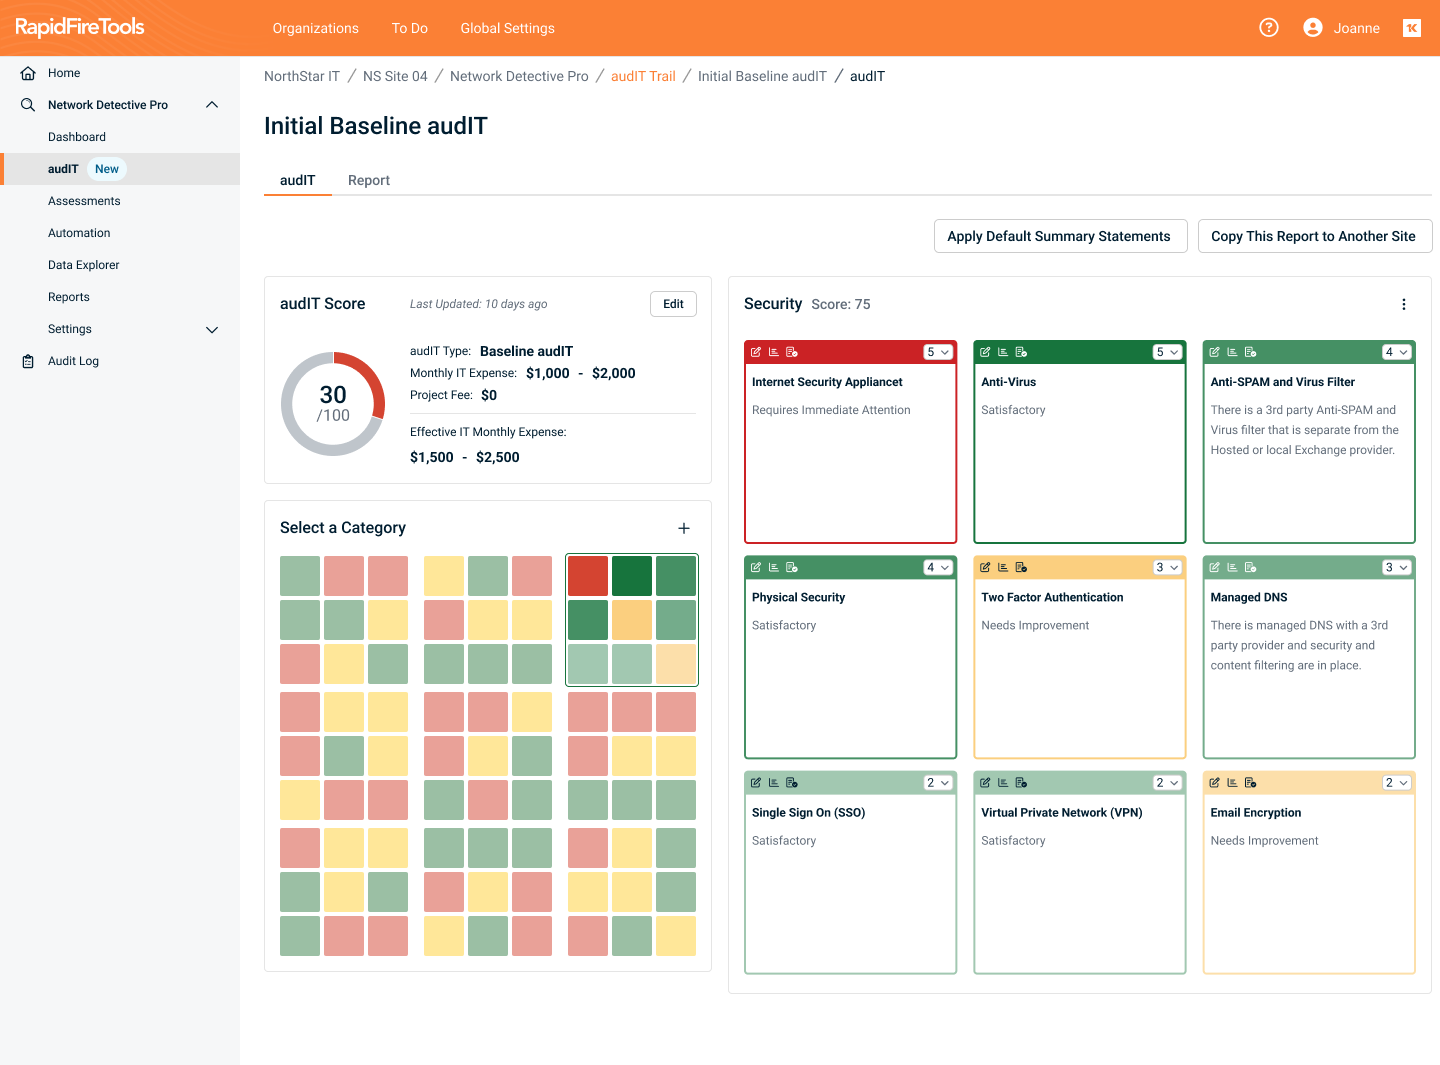Click chart icon on Anti-Virus card
Screen dimensions: 1440x1065
coord(1003,352)
